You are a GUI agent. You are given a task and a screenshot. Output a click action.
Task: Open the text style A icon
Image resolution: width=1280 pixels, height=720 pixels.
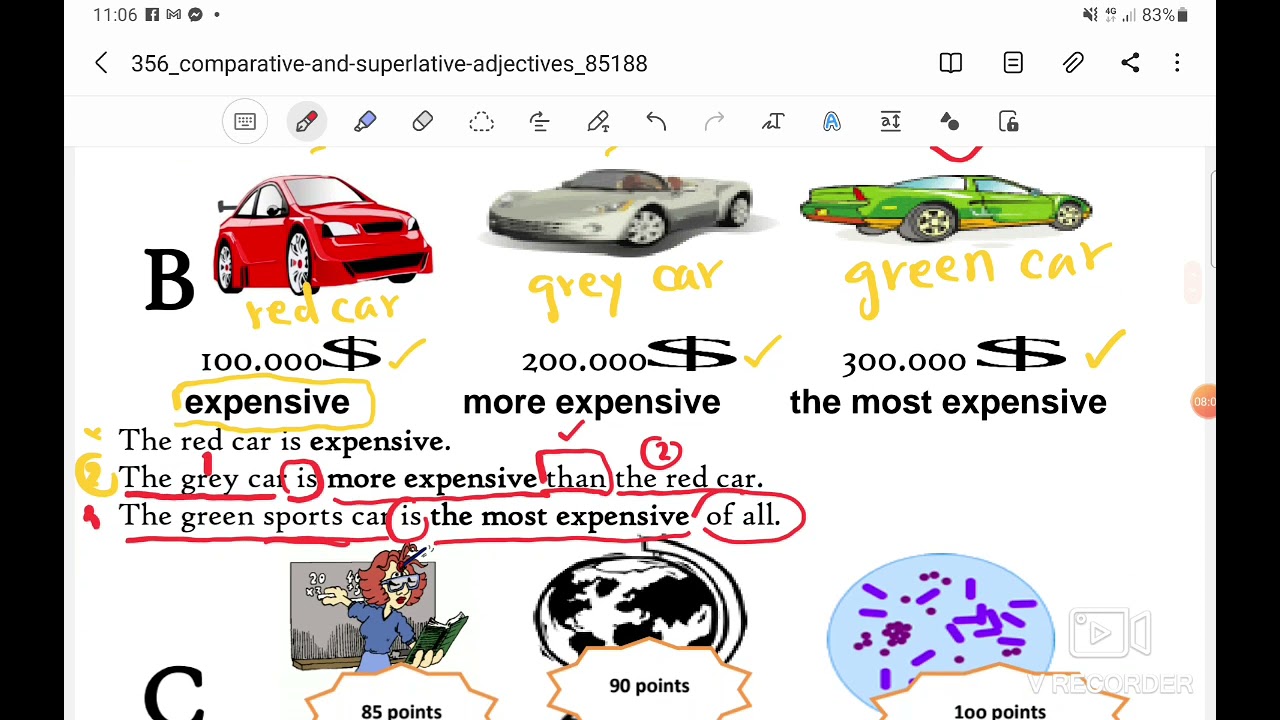click(831, 122)
